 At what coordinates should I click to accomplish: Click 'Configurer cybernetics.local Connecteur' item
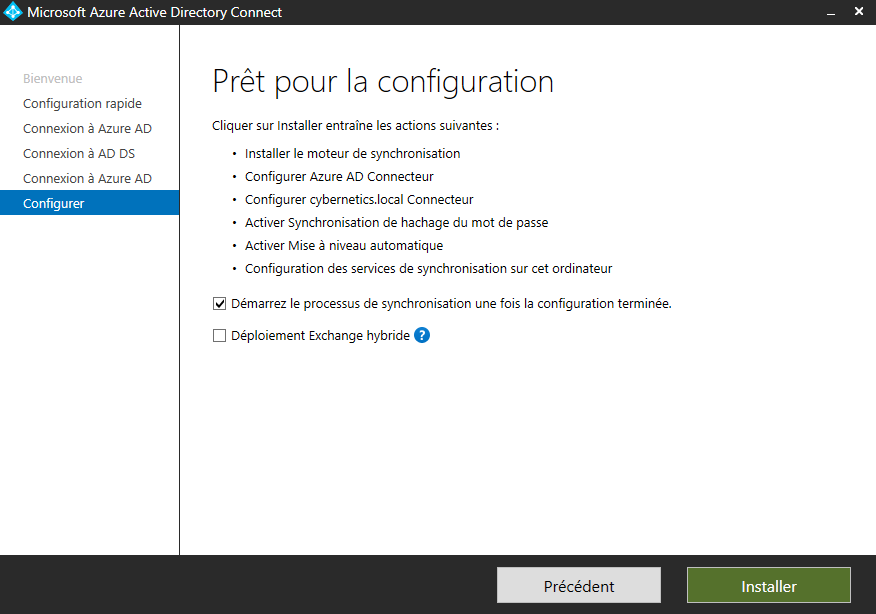(359, 199)
